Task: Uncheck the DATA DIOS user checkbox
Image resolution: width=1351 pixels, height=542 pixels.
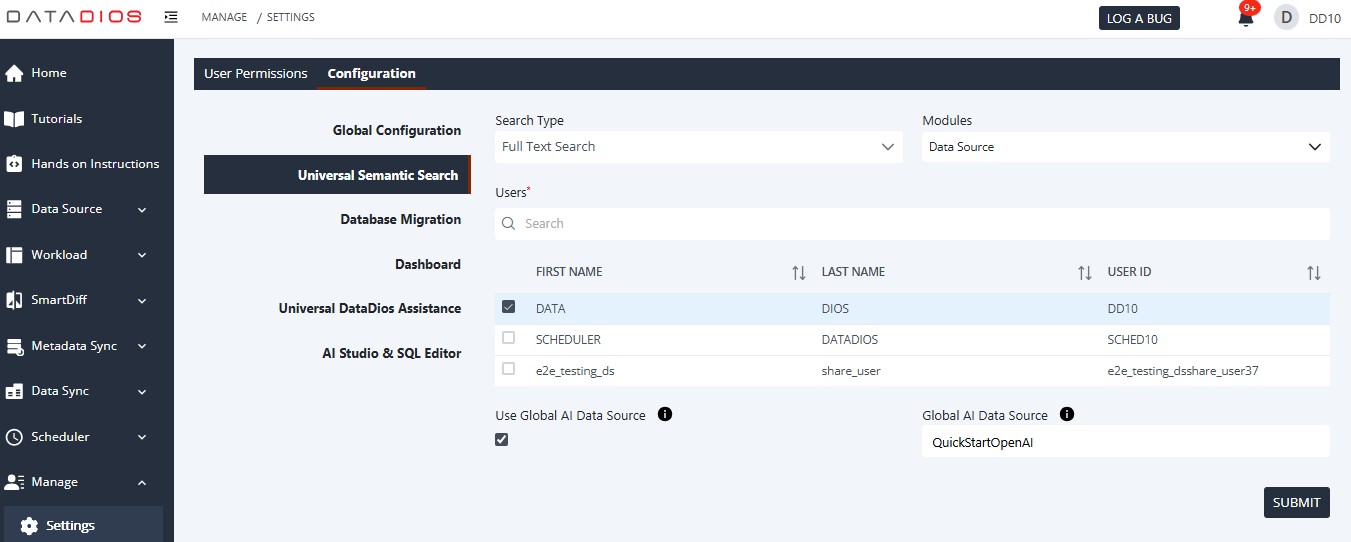Action: [x=509, y=308]
